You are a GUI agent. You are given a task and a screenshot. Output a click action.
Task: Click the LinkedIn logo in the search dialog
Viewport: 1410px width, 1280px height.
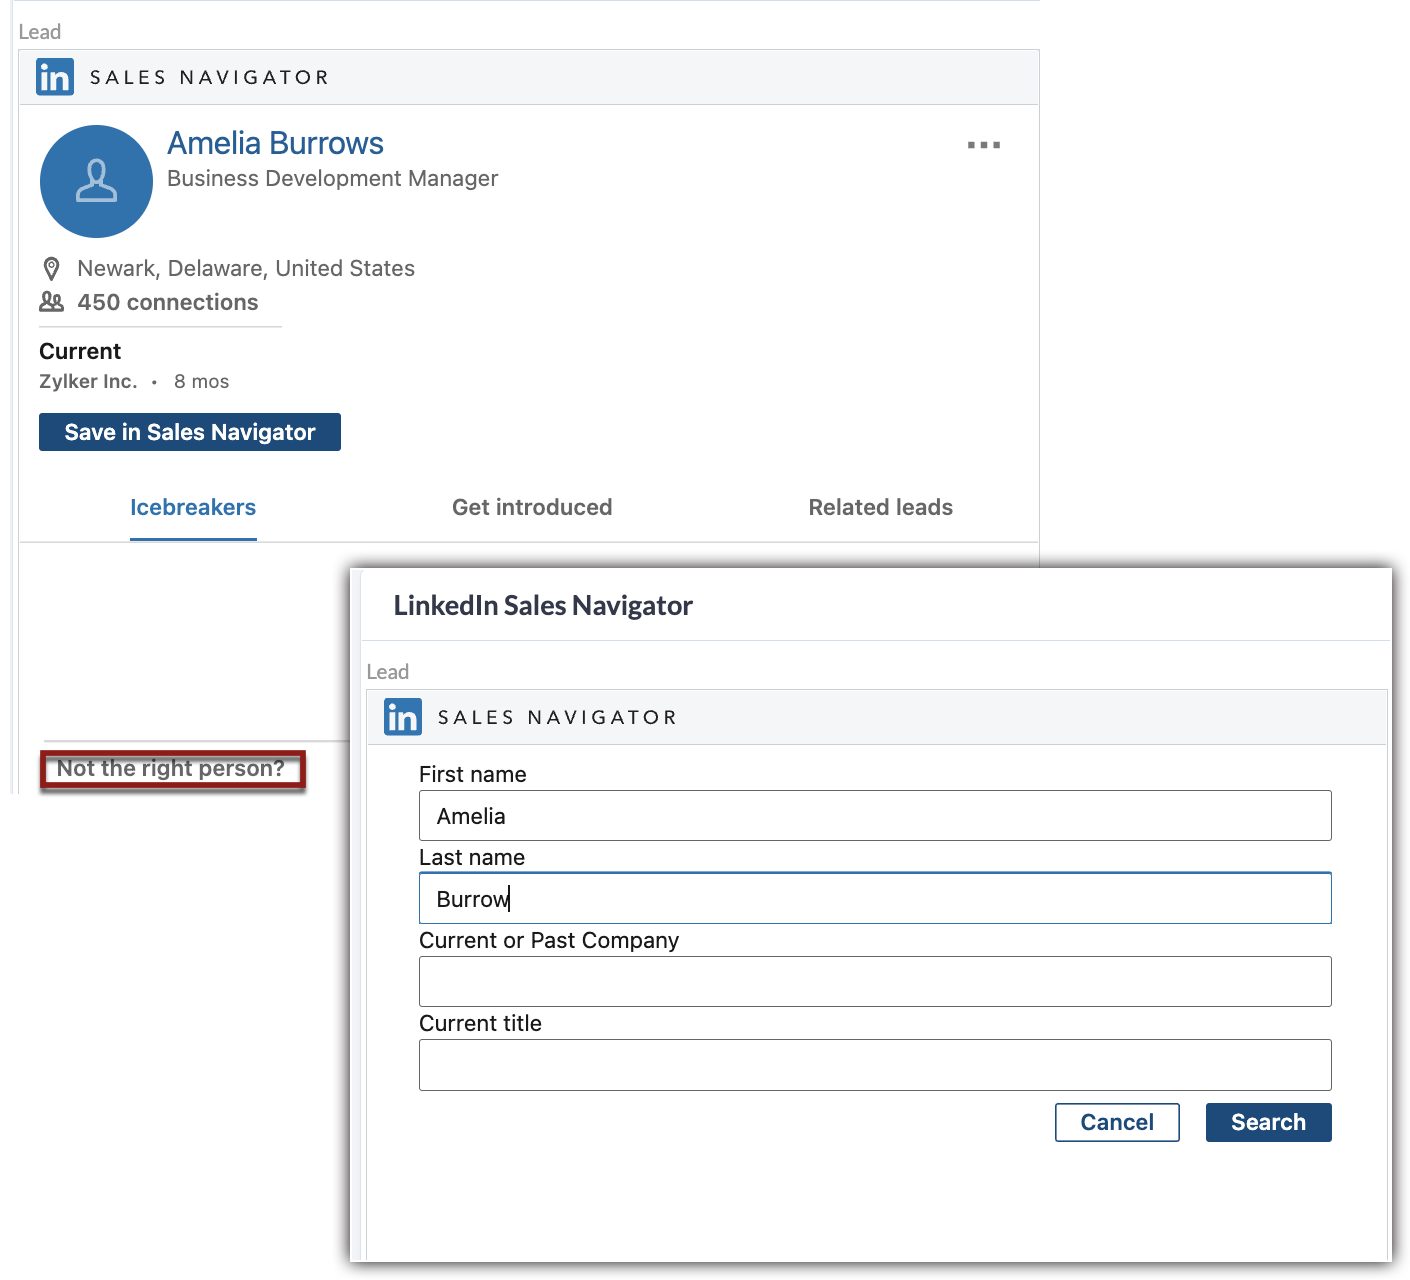(403, 717)
